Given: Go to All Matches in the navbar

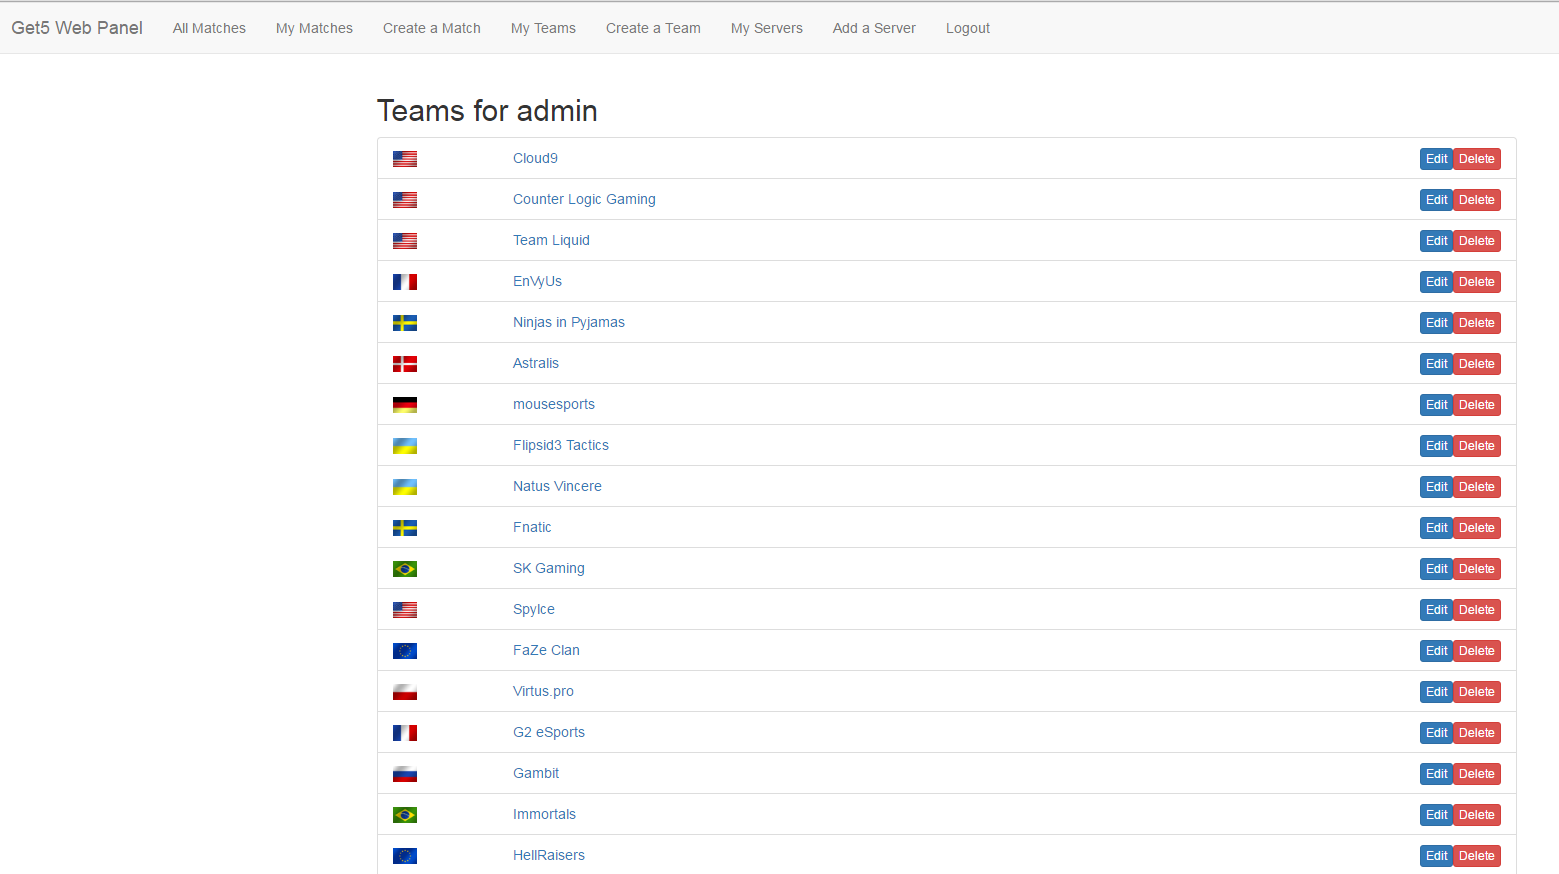Looking at the screenshot, I should [209, 28].
